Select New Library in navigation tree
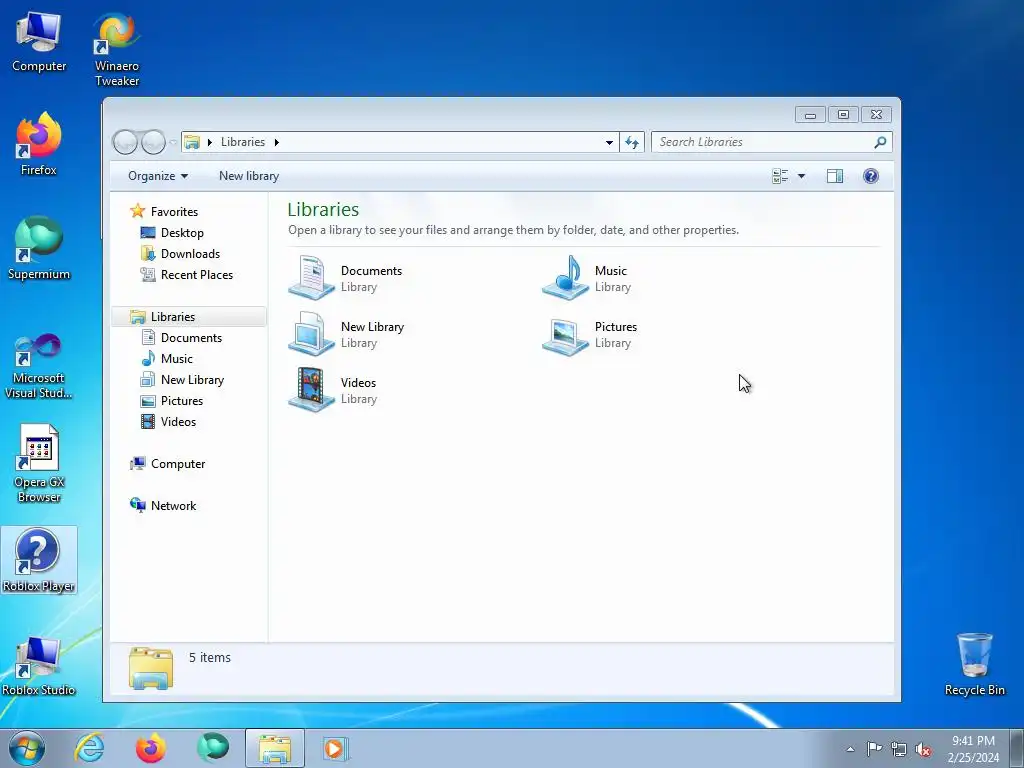1024x768 pixels. [x=192, y=379]
